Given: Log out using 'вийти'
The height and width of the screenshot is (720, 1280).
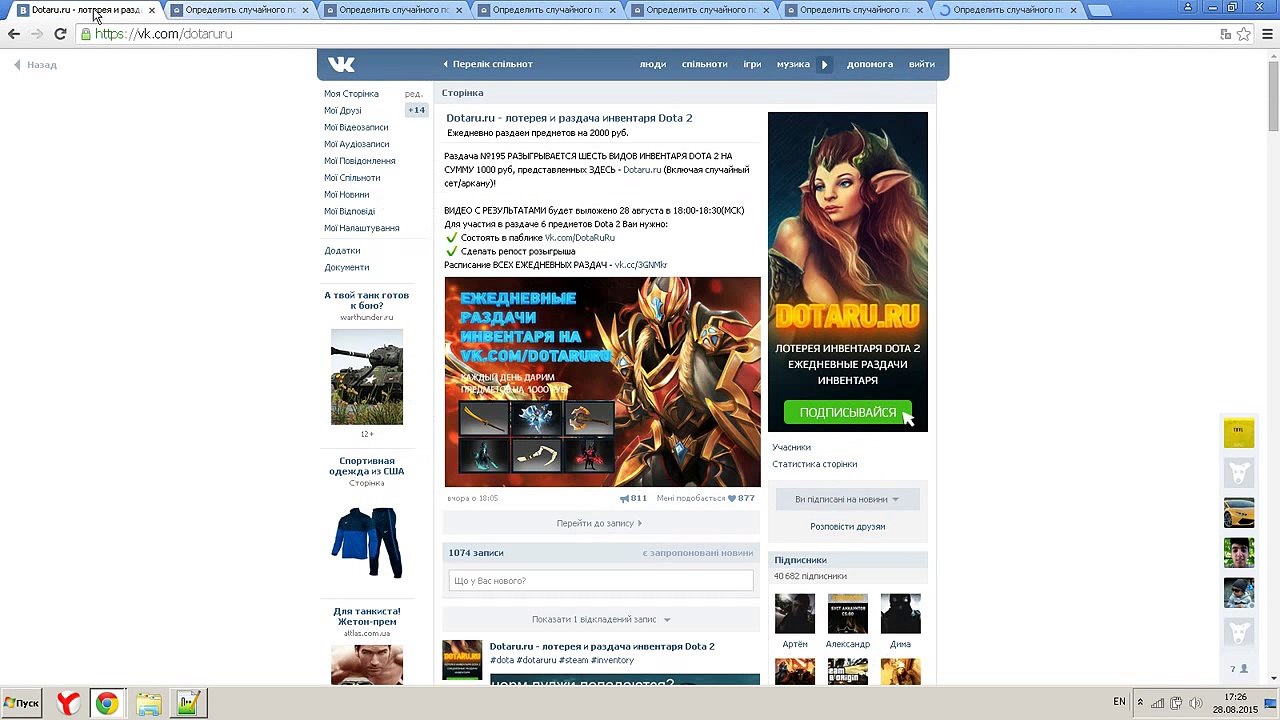Looking at the screenshot, I should [x=922, y=64].
